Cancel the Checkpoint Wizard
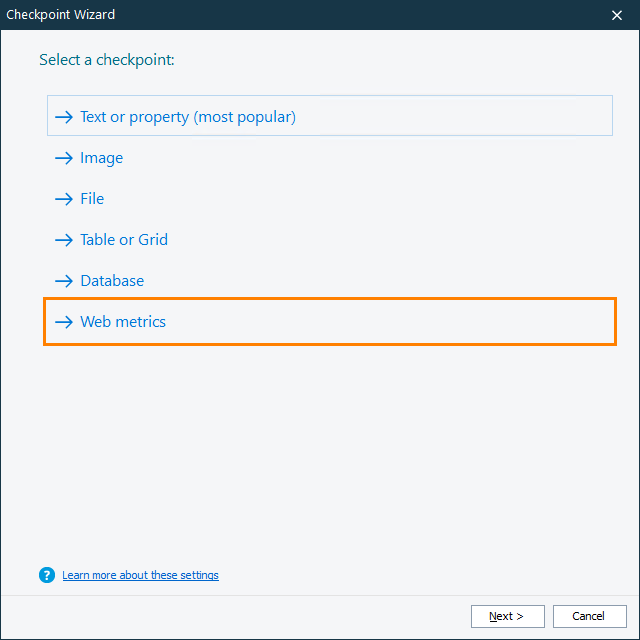Viewport: 640px width, 640px height. [589, 616]
